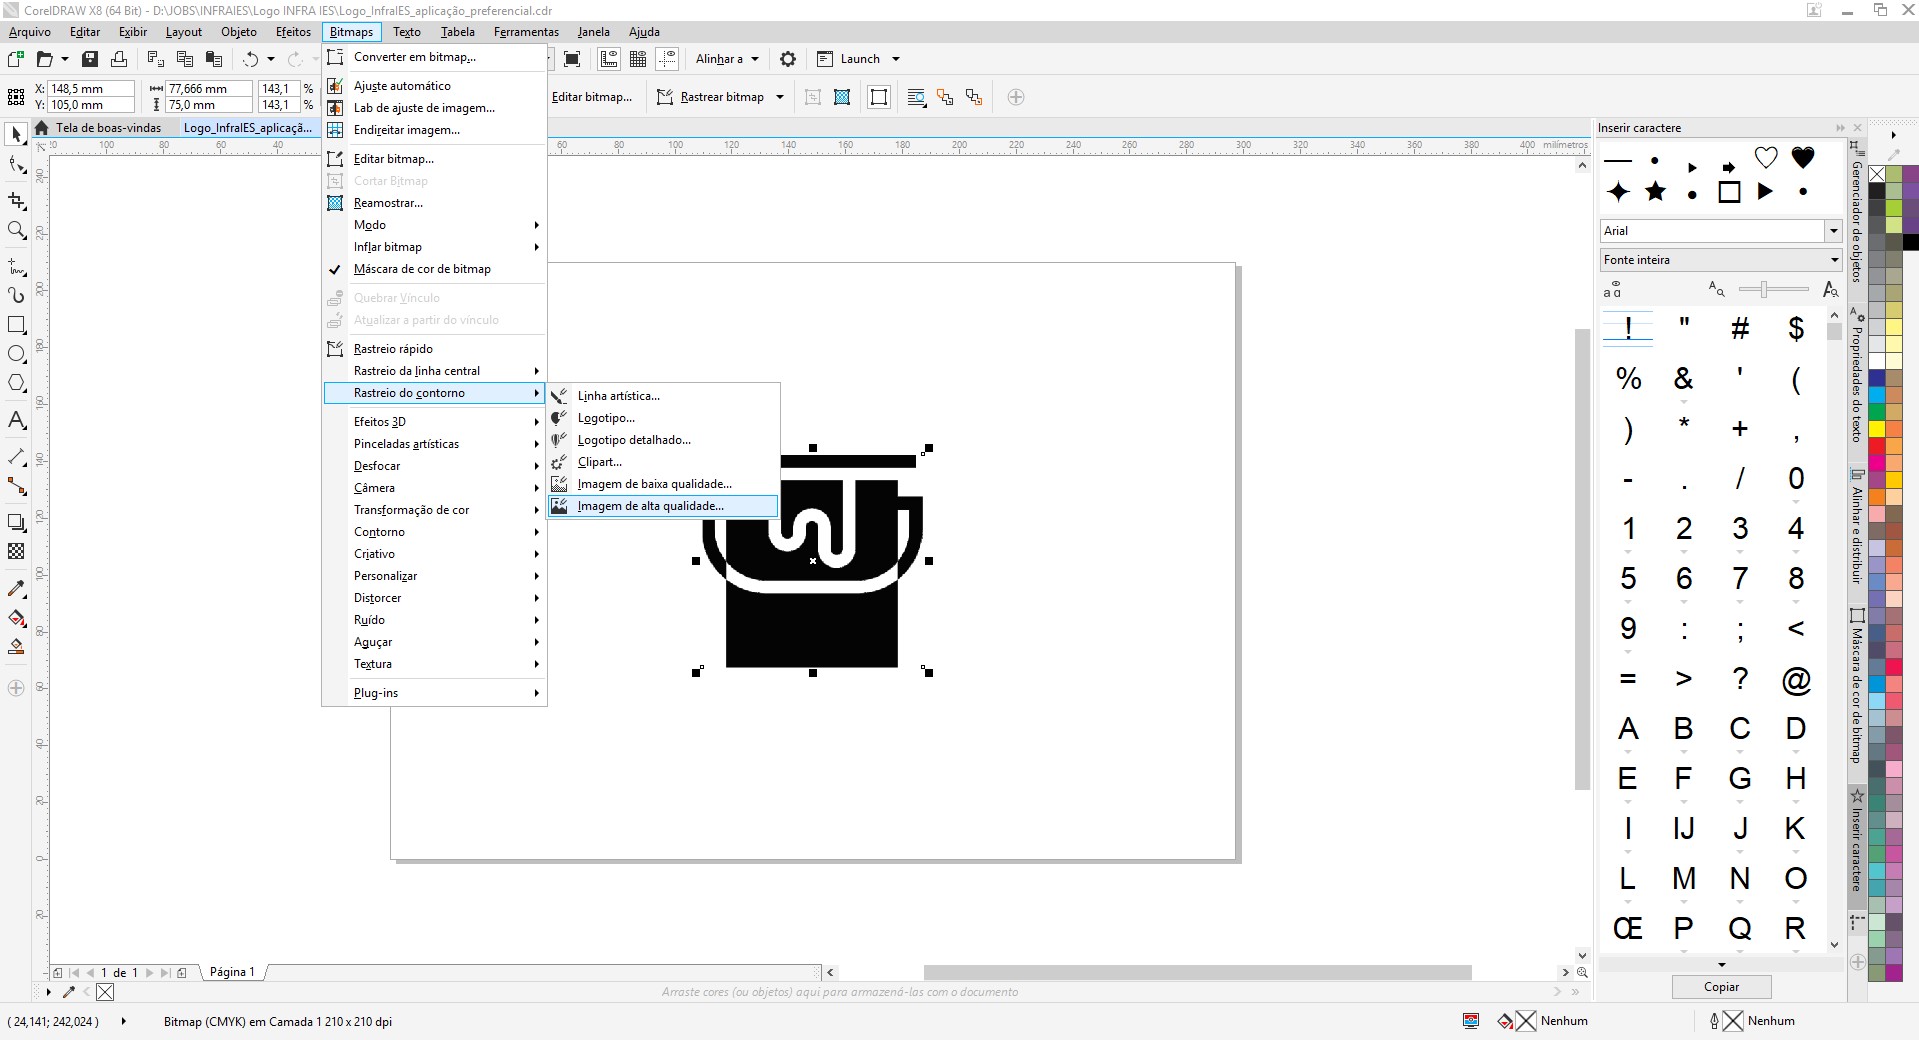The height and width of the screenshot is (1040, 1919).
Task: Switch to Tela de boas-vindas tab
Action: click(107, 128)
